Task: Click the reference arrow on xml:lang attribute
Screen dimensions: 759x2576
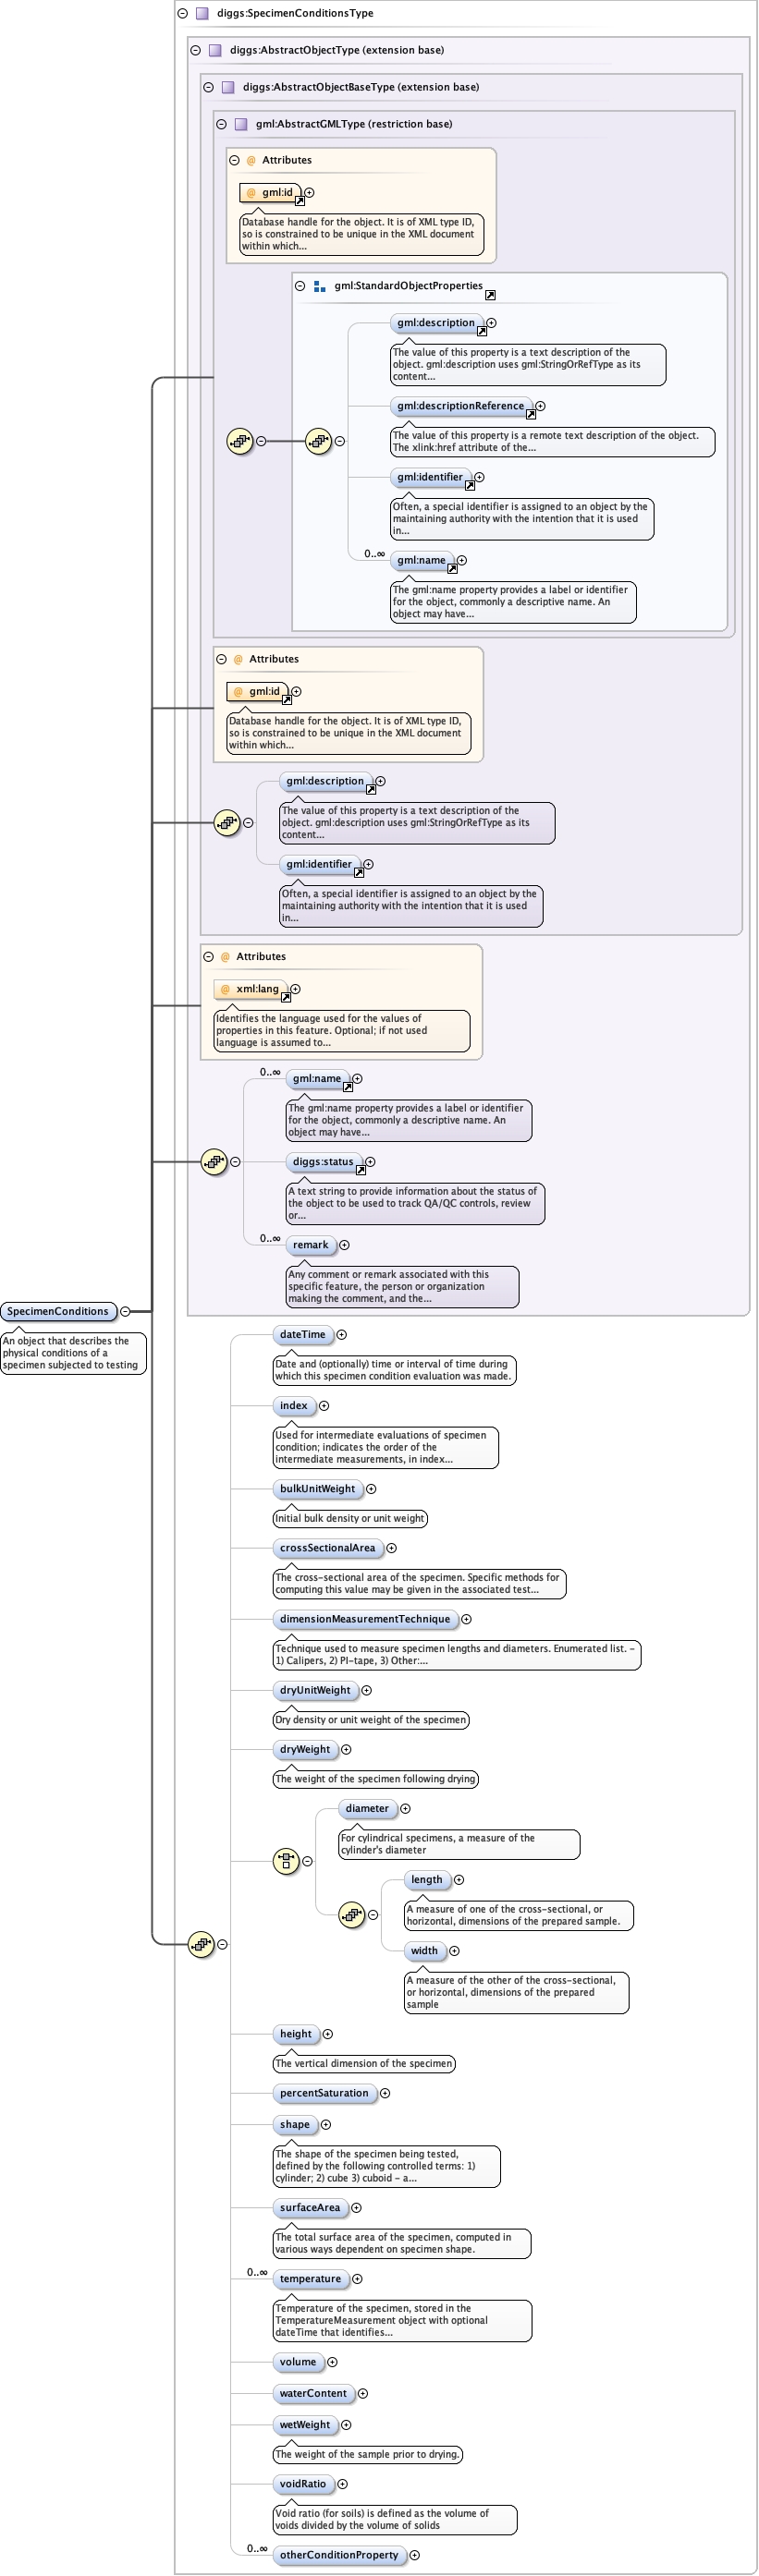Action: 286,997
